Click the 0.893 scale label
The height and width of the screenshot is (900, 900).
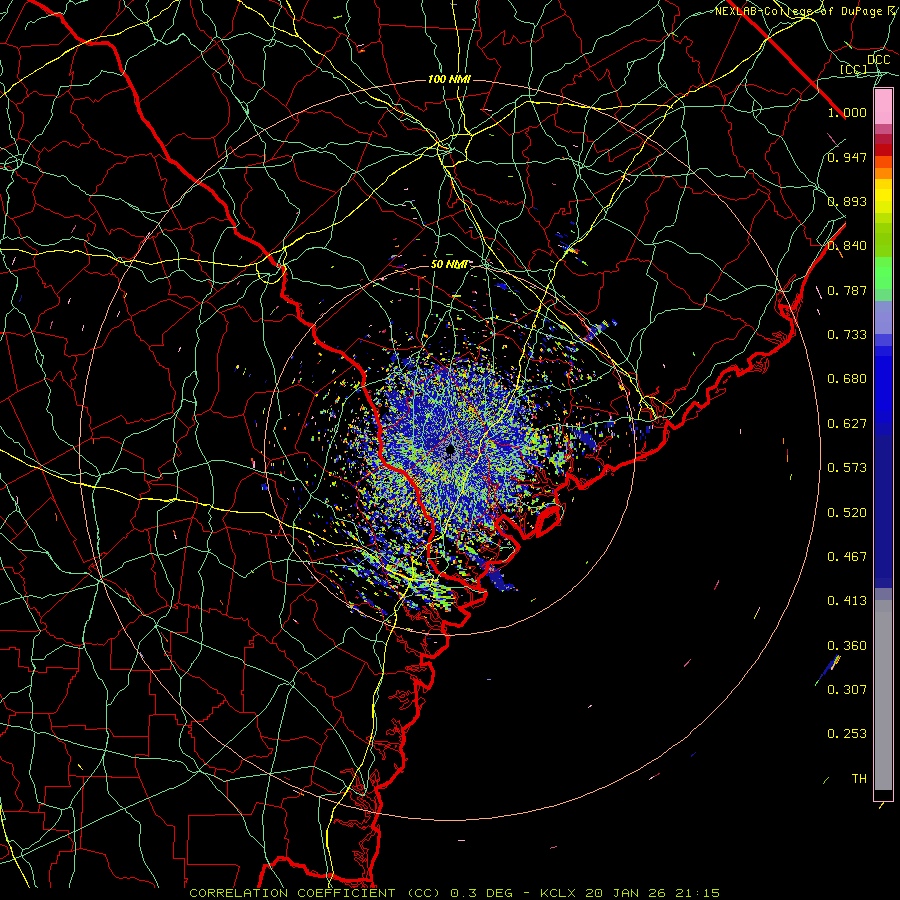pos(847,201)
